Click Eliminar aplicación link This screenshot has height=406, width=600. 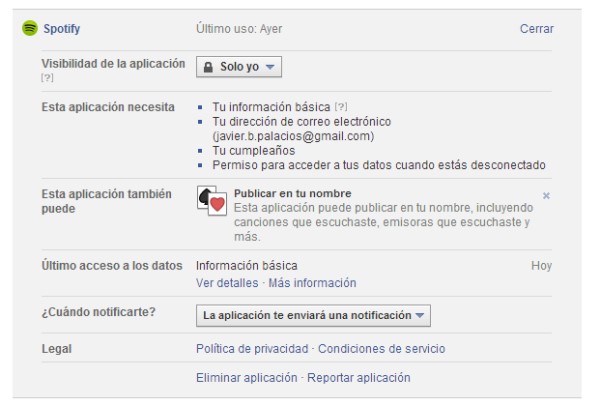click(246, 378)
